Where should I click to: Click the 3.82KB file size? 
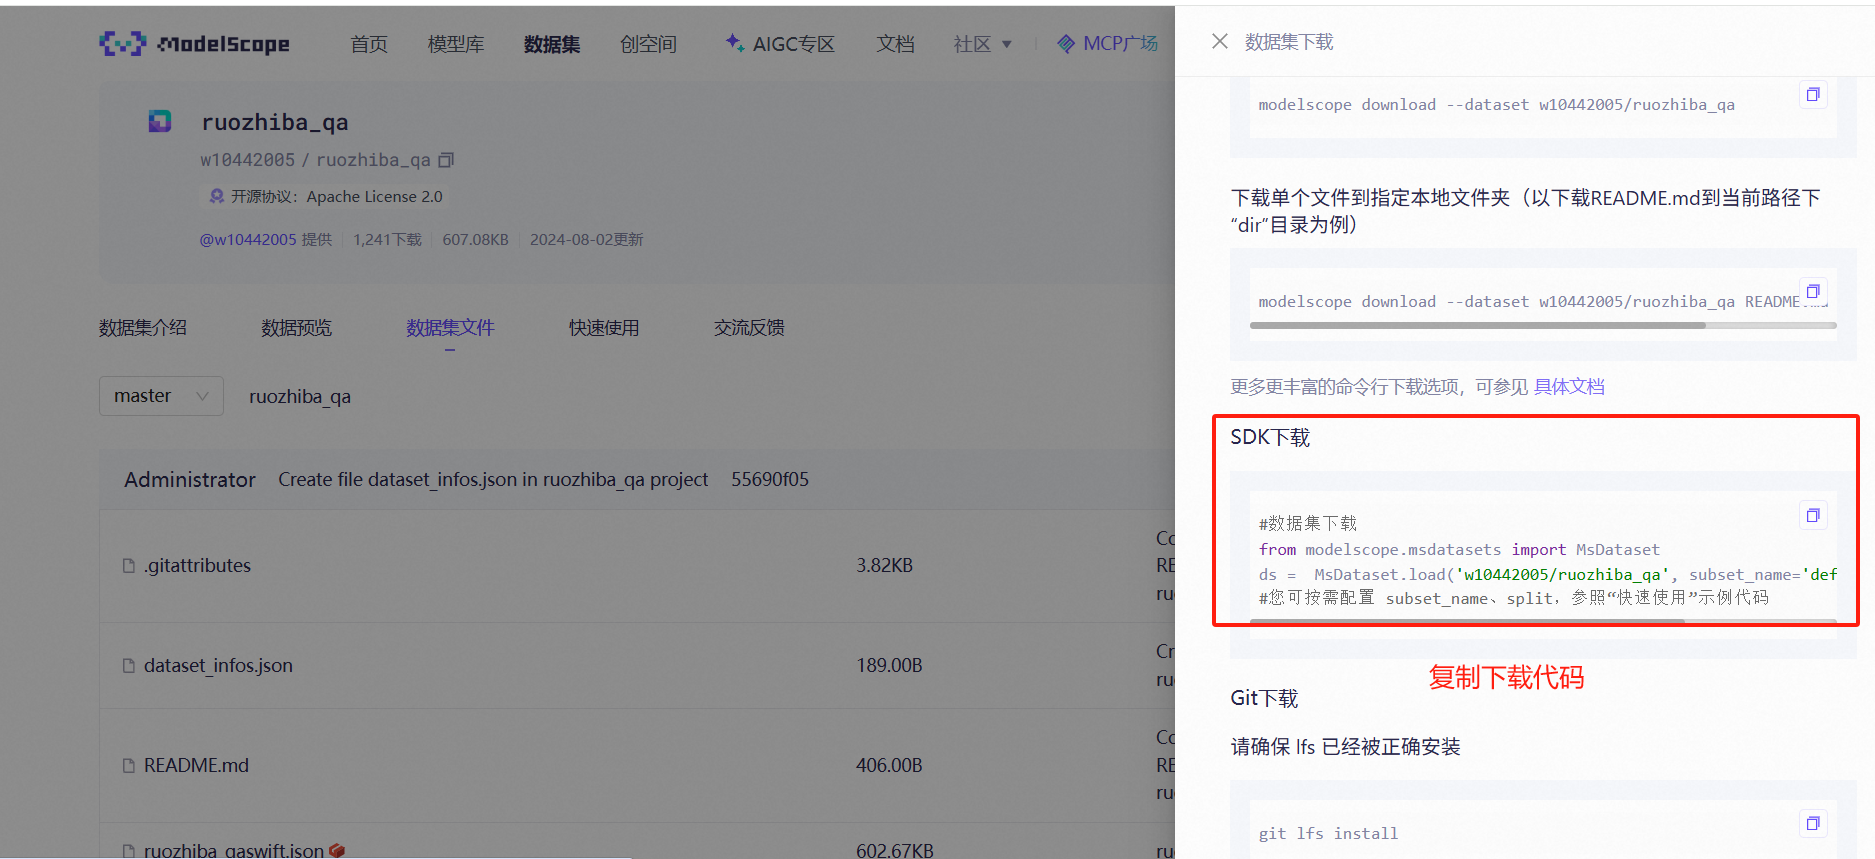(x=884, y=566)
